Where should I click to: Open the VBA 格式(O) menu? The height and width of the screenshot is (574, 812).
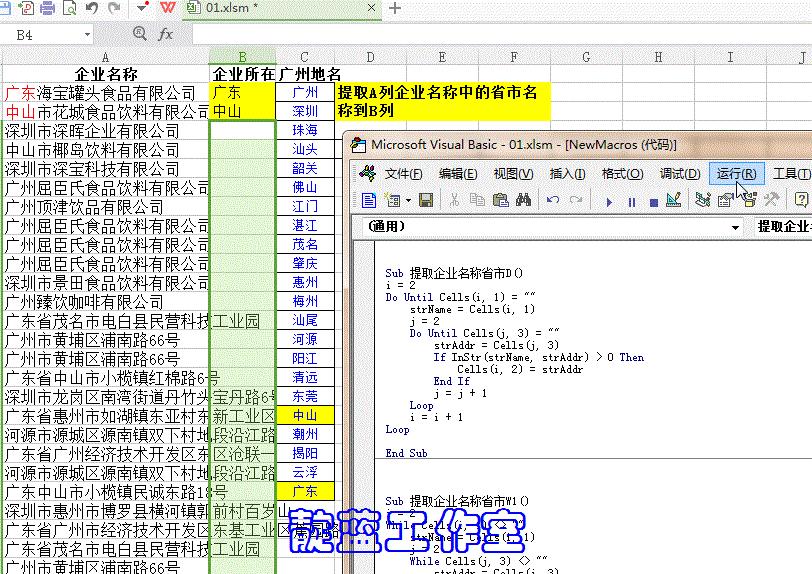pos(622,174)
